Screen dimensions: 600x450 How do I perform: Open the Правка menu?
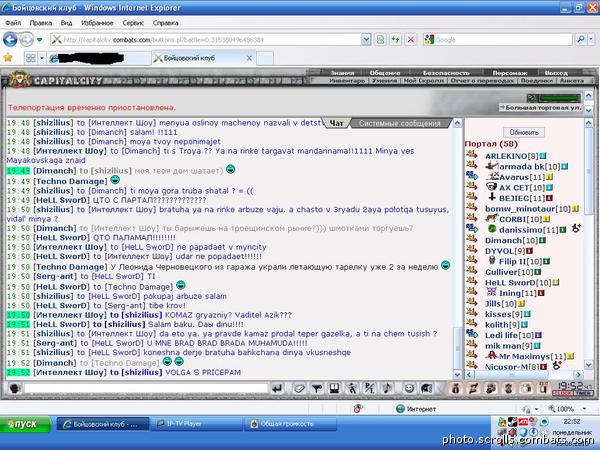(x=41, y=23)
